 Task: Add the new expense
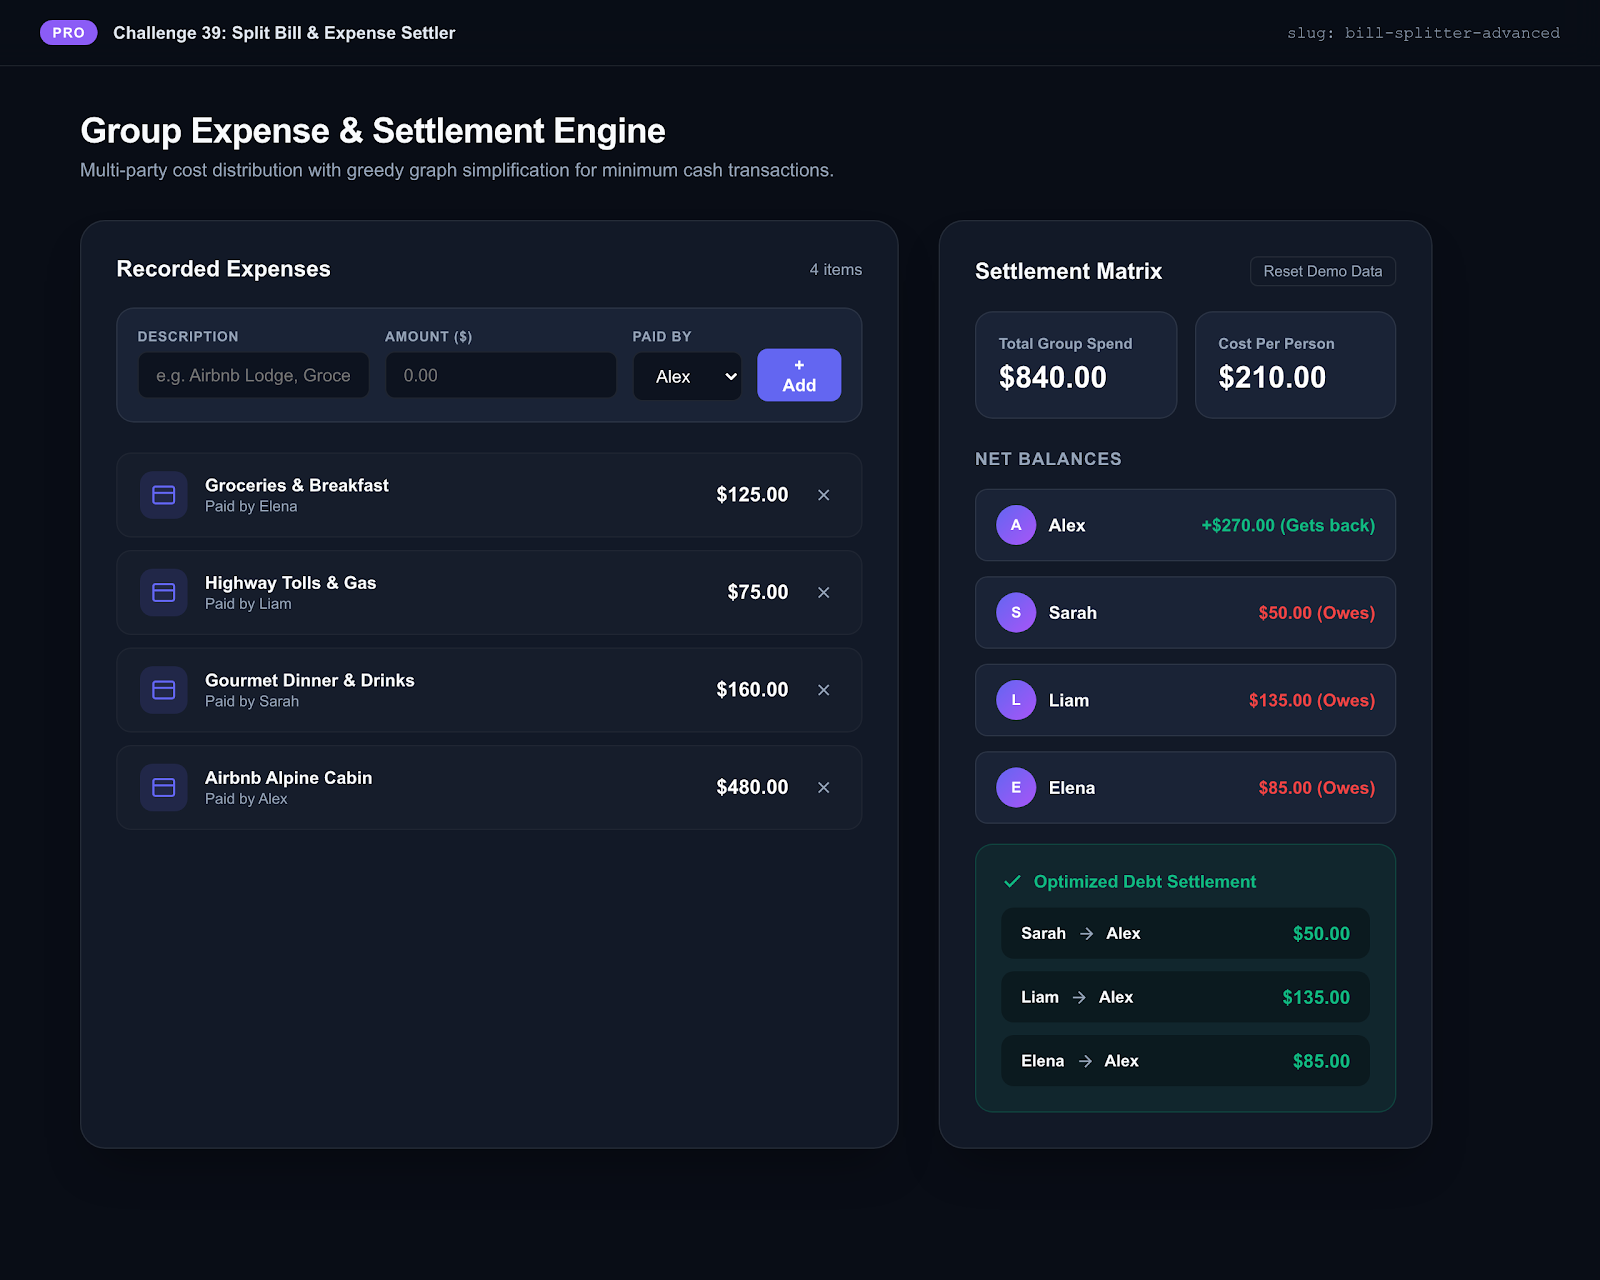(799, 375)
